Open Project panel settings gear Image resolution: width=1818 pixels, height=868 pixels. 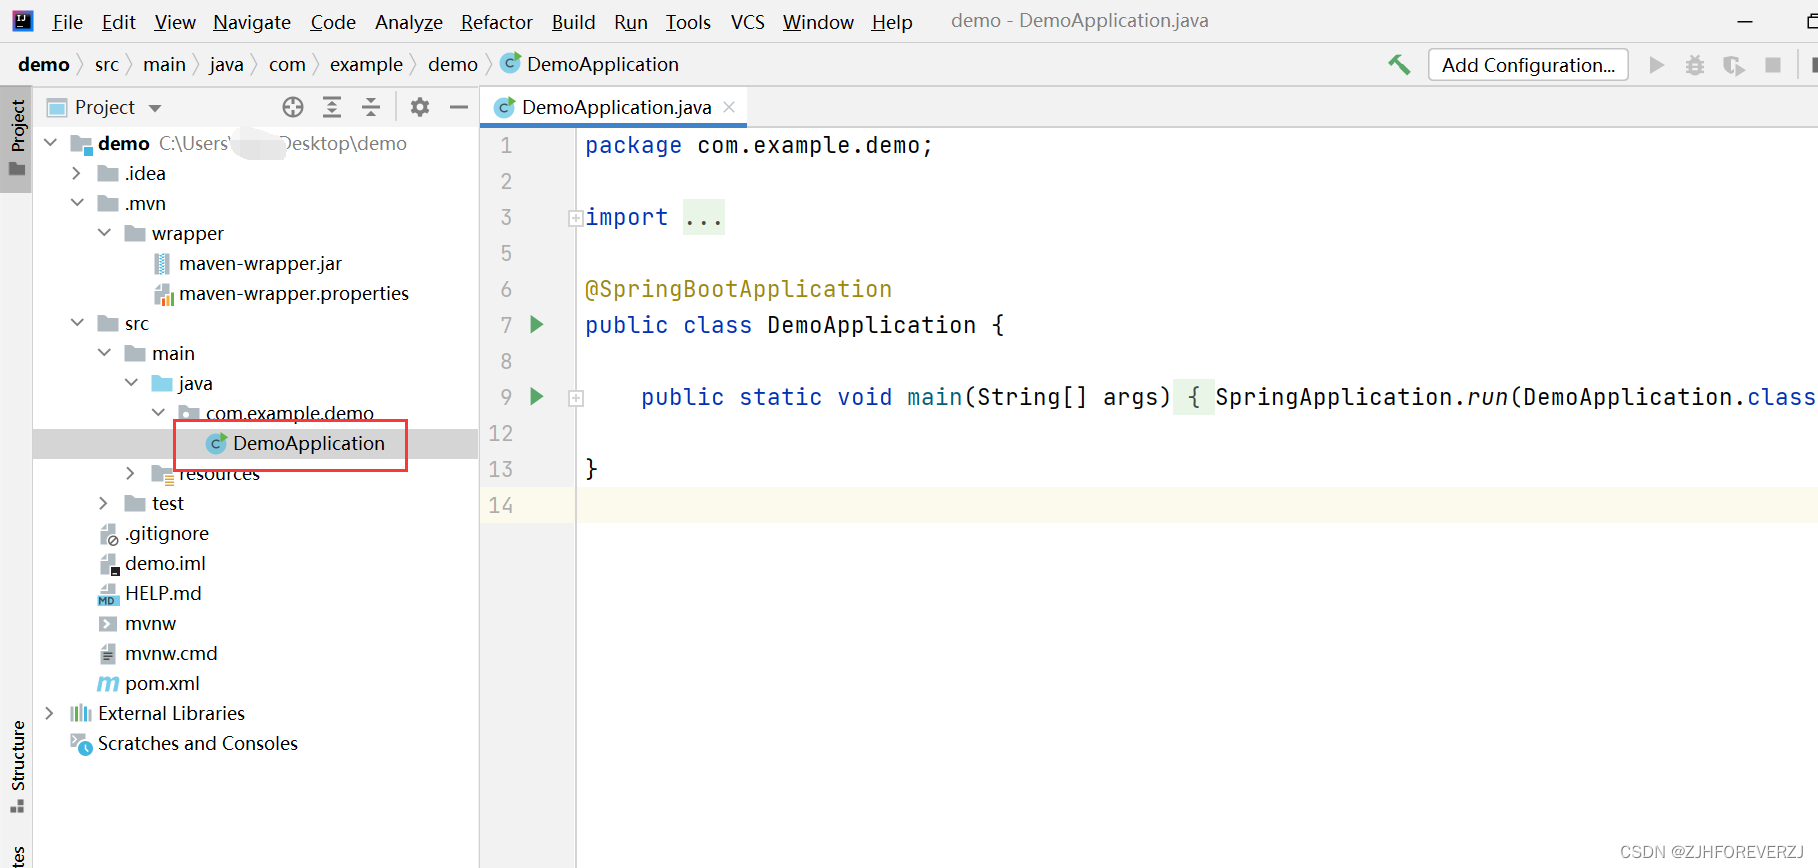(420, 107)
